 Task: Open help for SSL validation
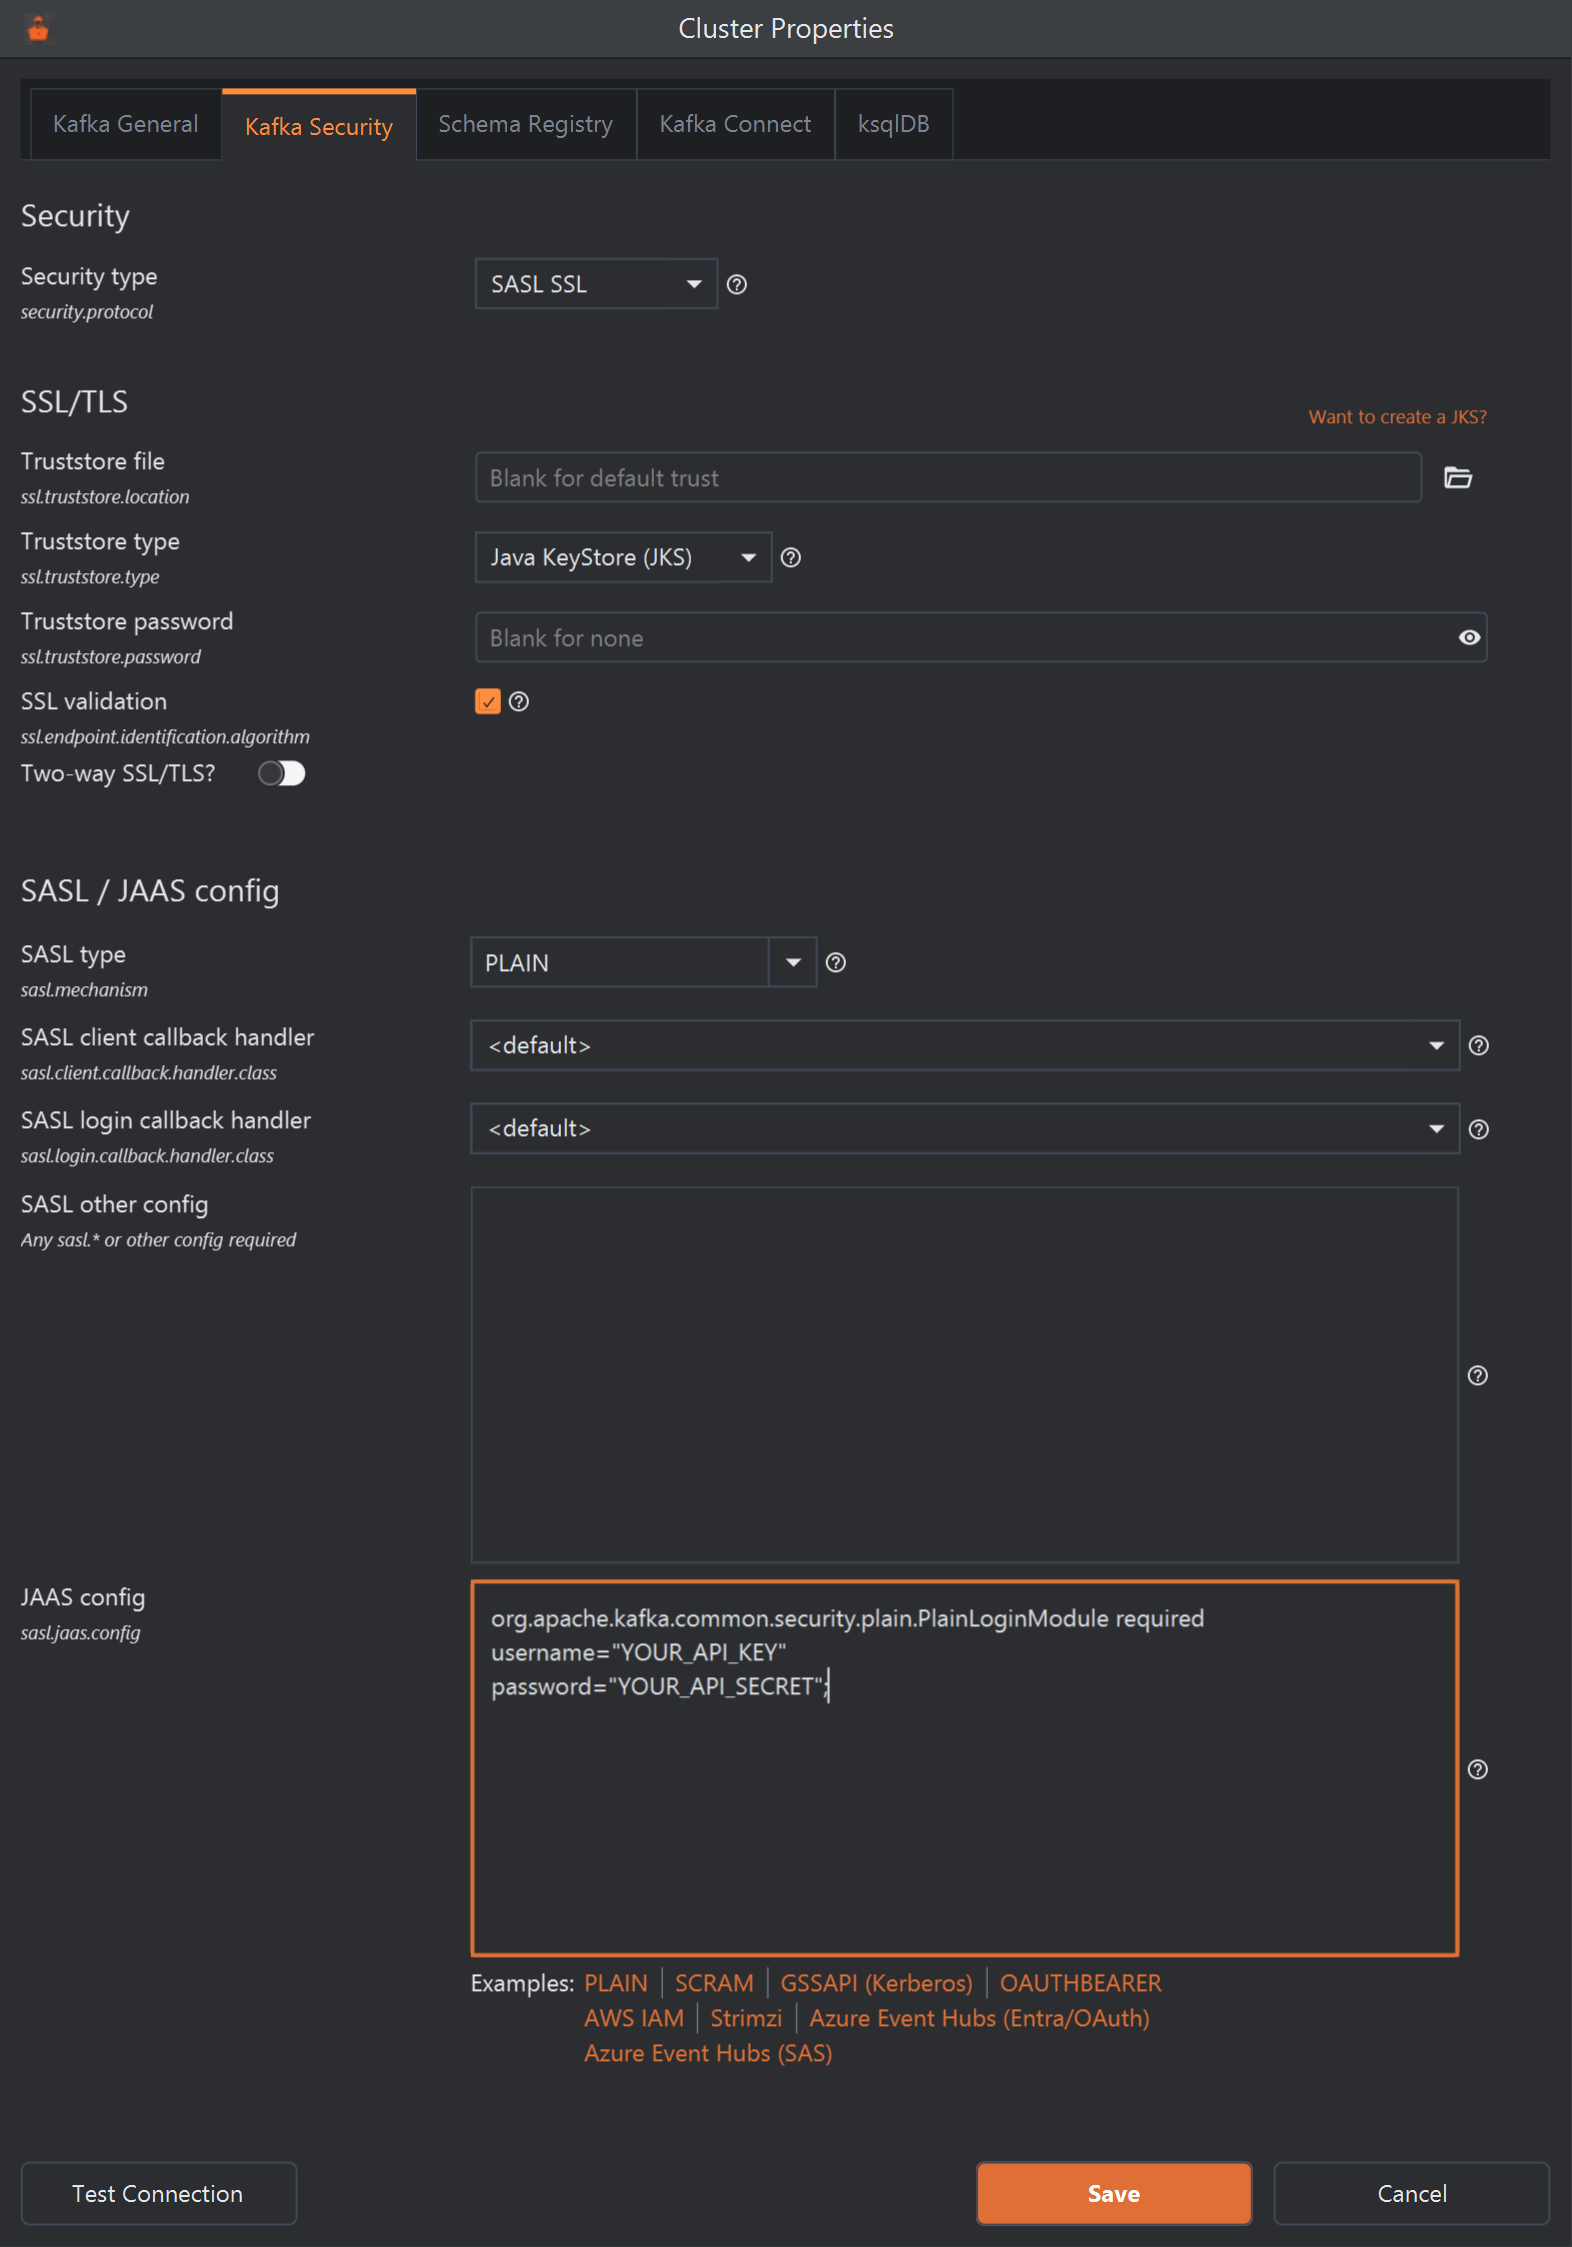click(519, 702)
